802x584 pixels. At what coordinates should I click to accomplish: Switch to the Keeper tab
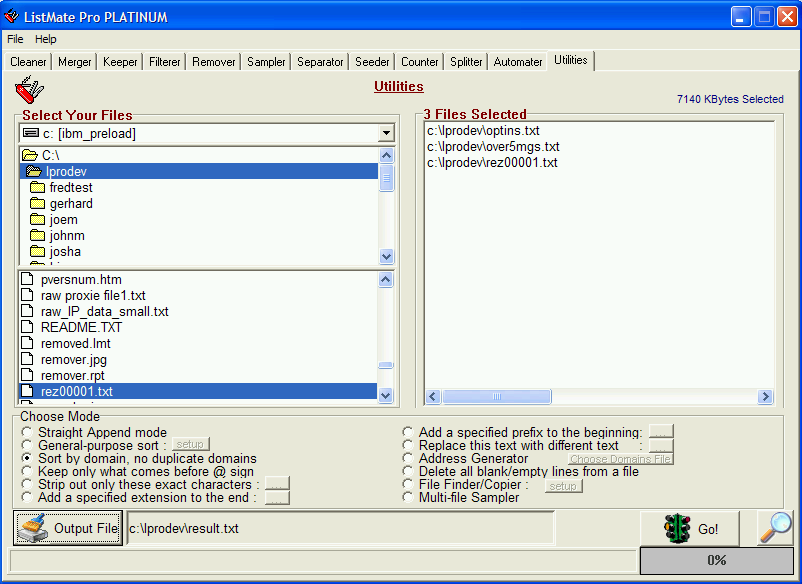coord(120,62)
